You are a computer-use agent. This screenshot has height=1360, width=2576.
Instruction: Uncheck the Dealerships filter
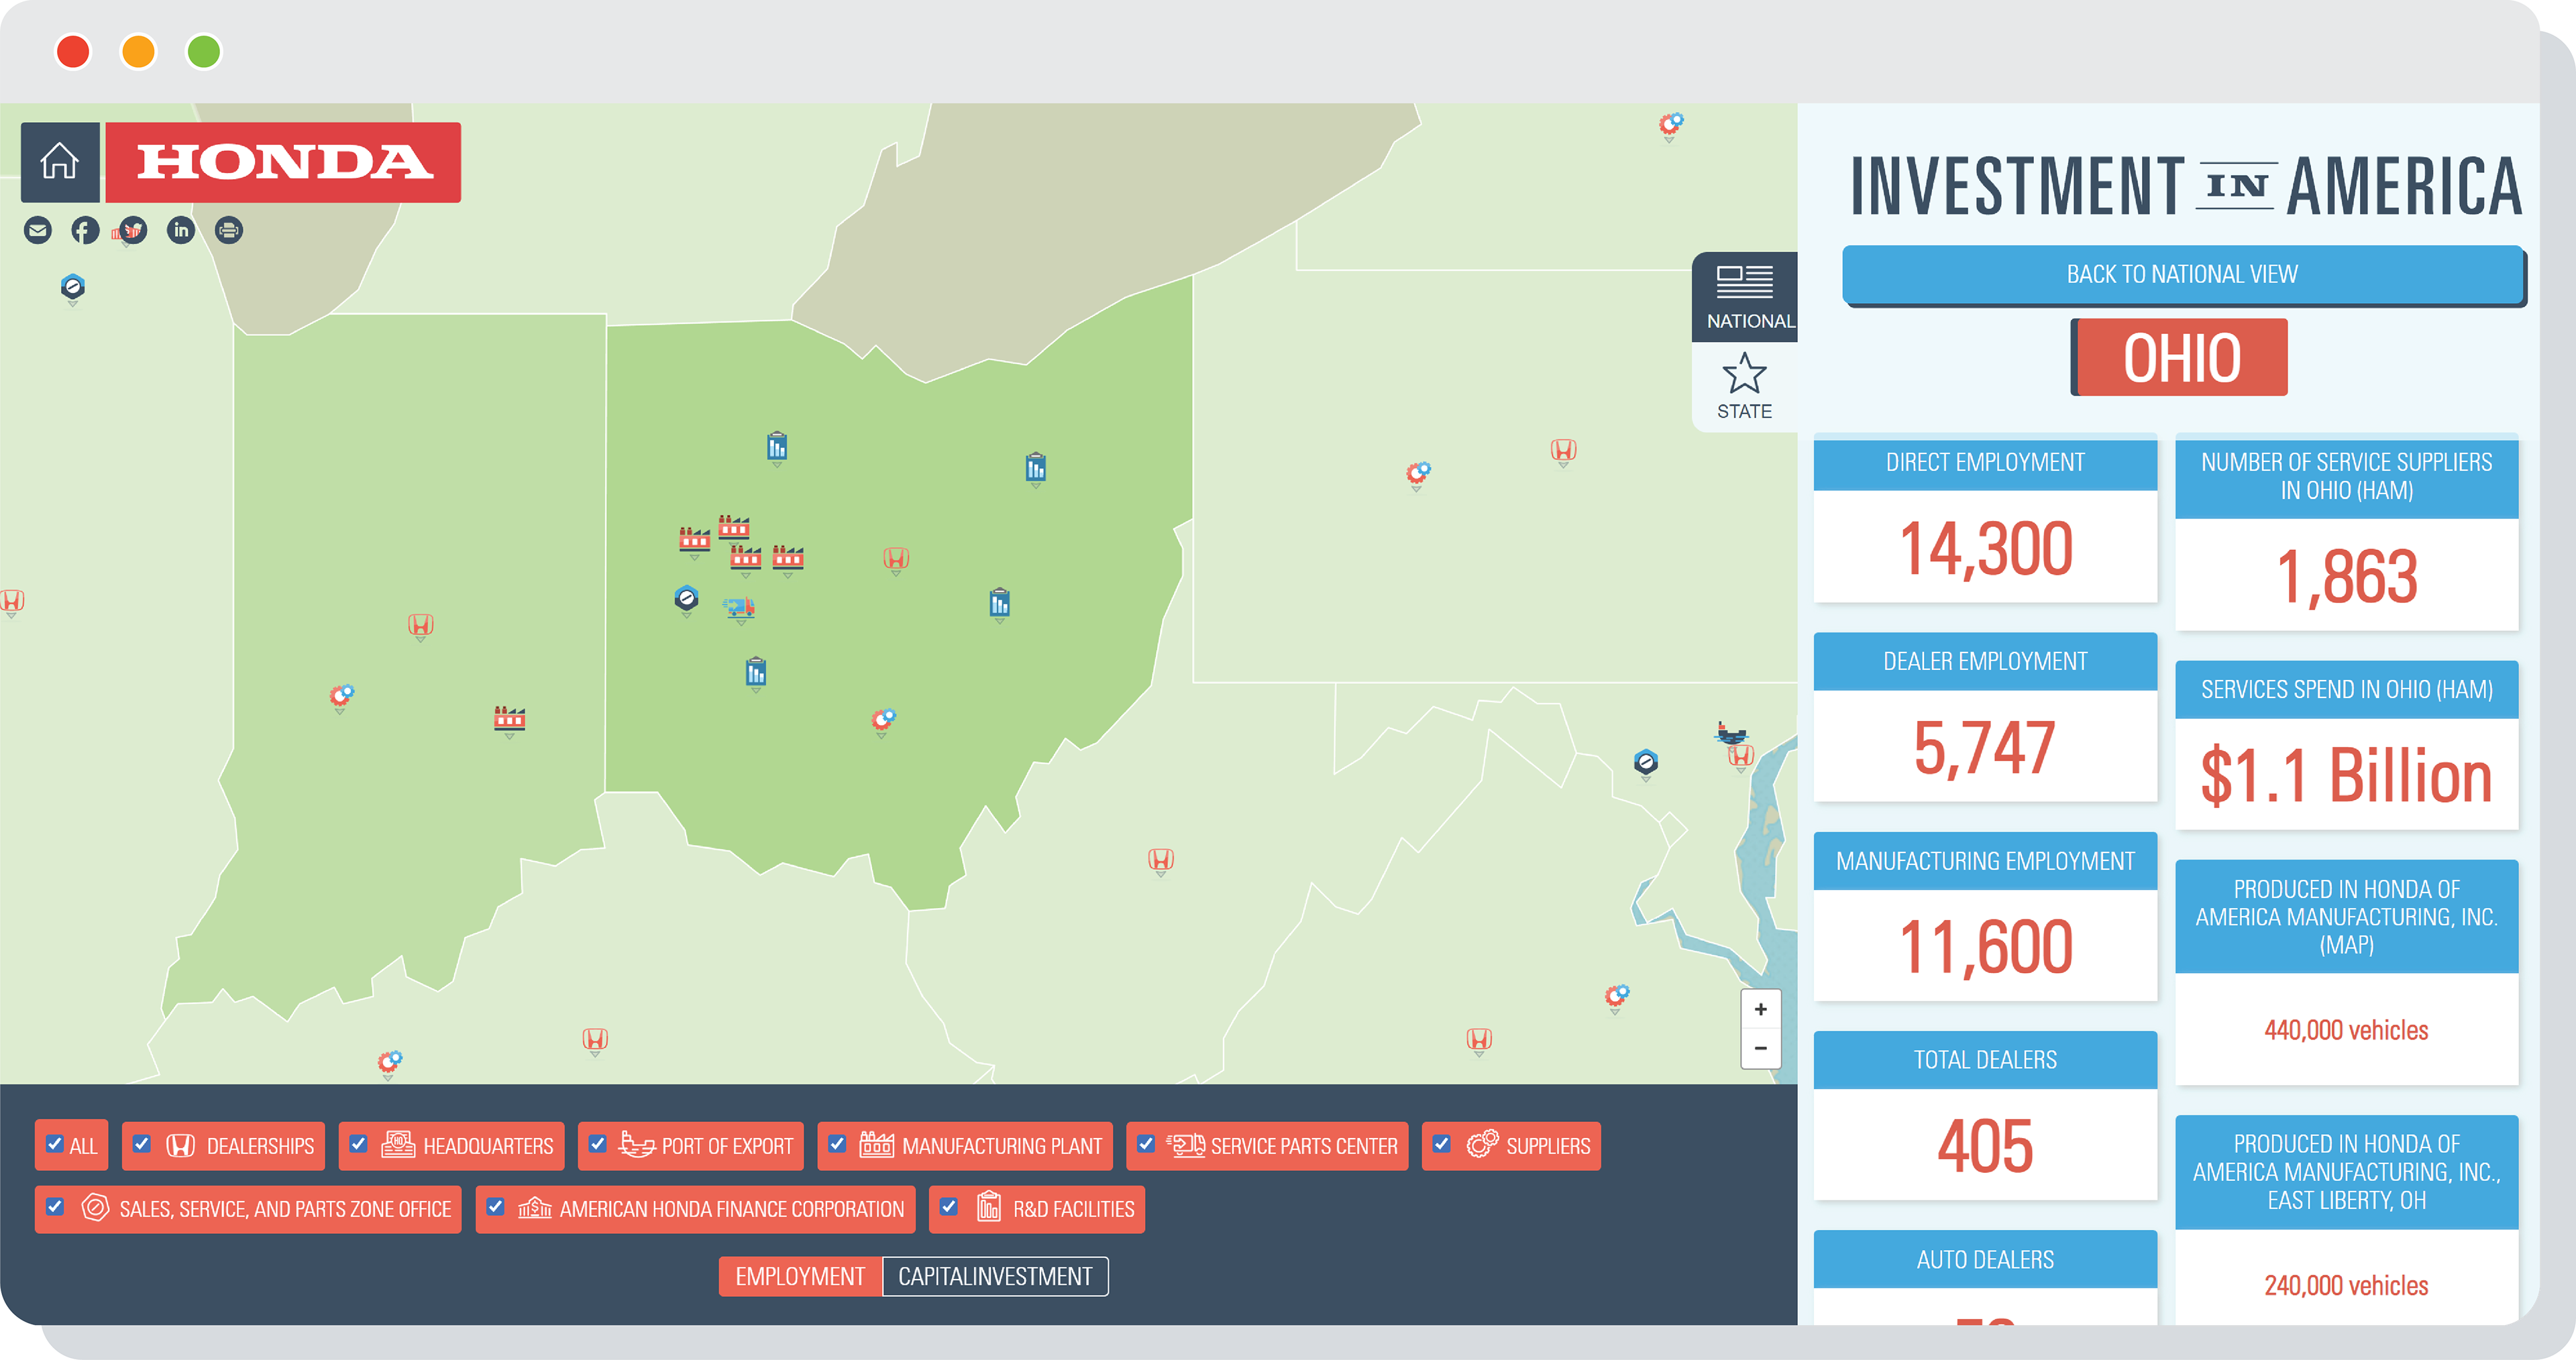tap(142, 1144)
